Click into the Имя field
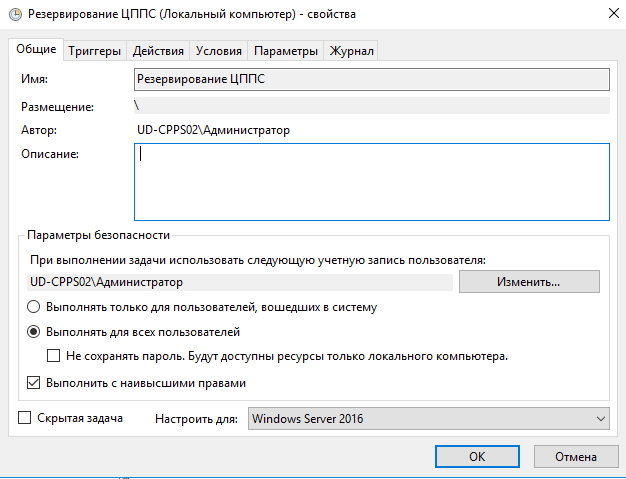 click(372, 79)
